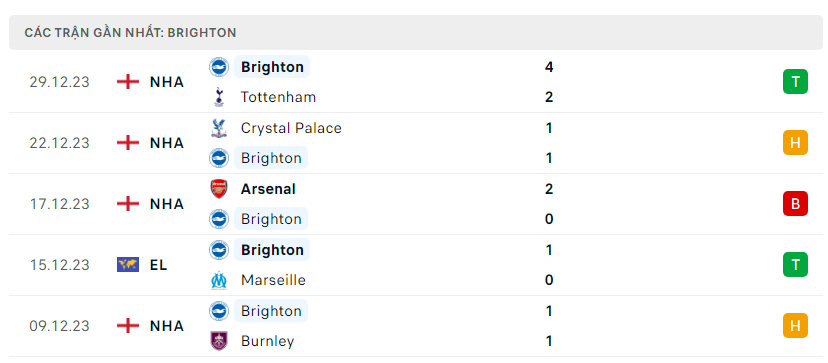The image size is (828, 363).
Task: Select the Crystal Palace team name
Action: pyautogui.click(x=291, y=128)
